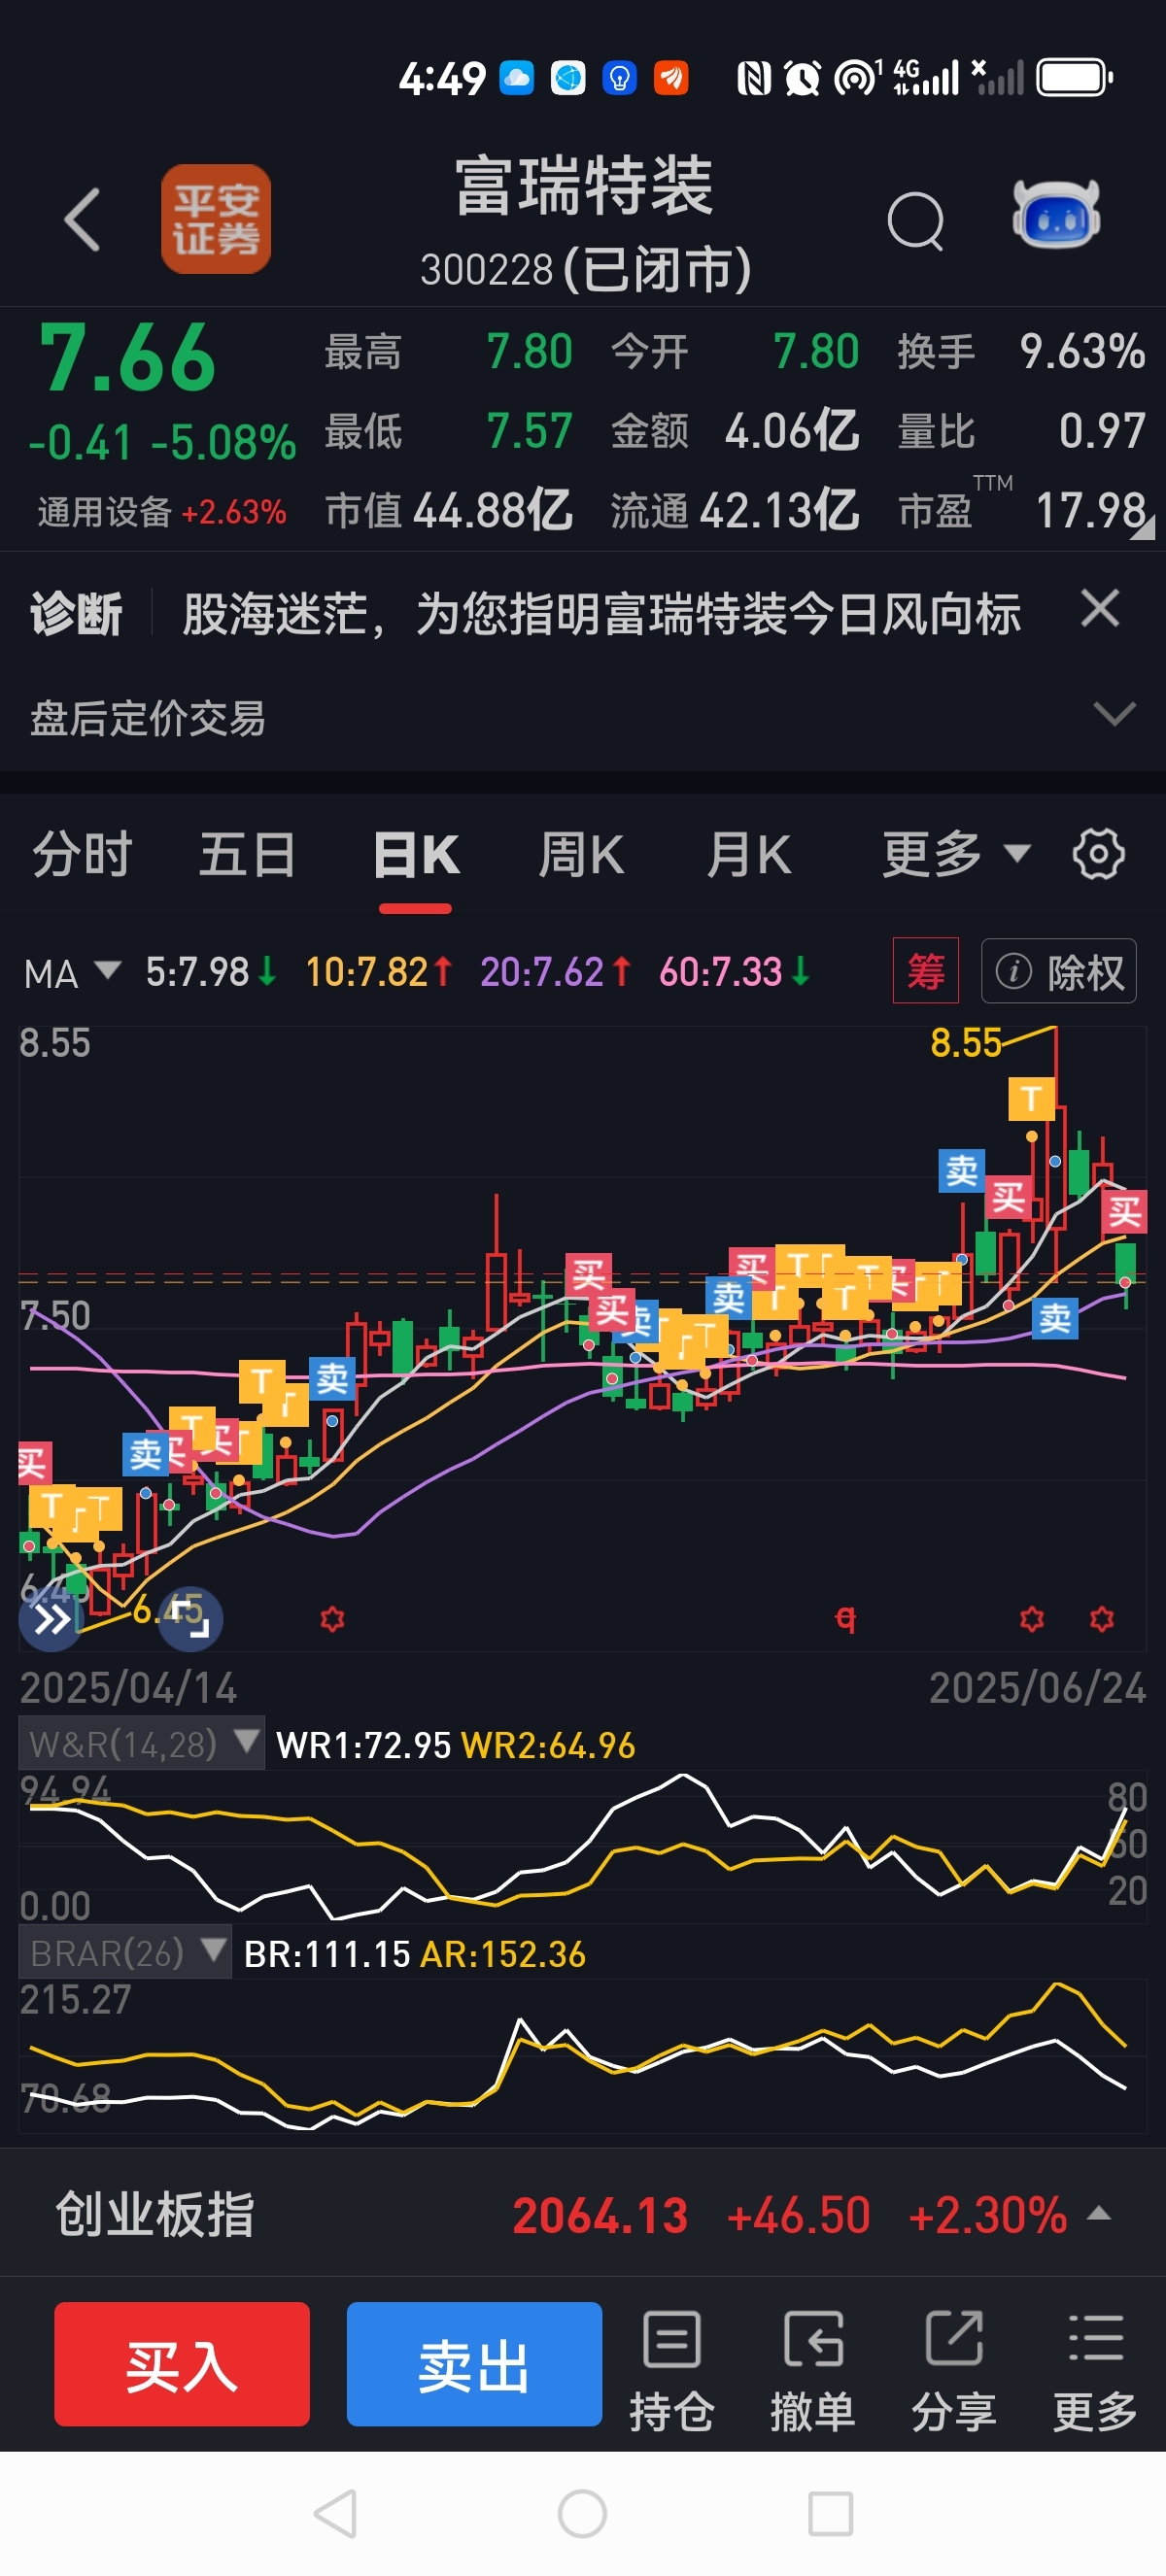1166x2576 pixels.
Task: Tap the blue 卖出 button
Action: click(474, 2364)
